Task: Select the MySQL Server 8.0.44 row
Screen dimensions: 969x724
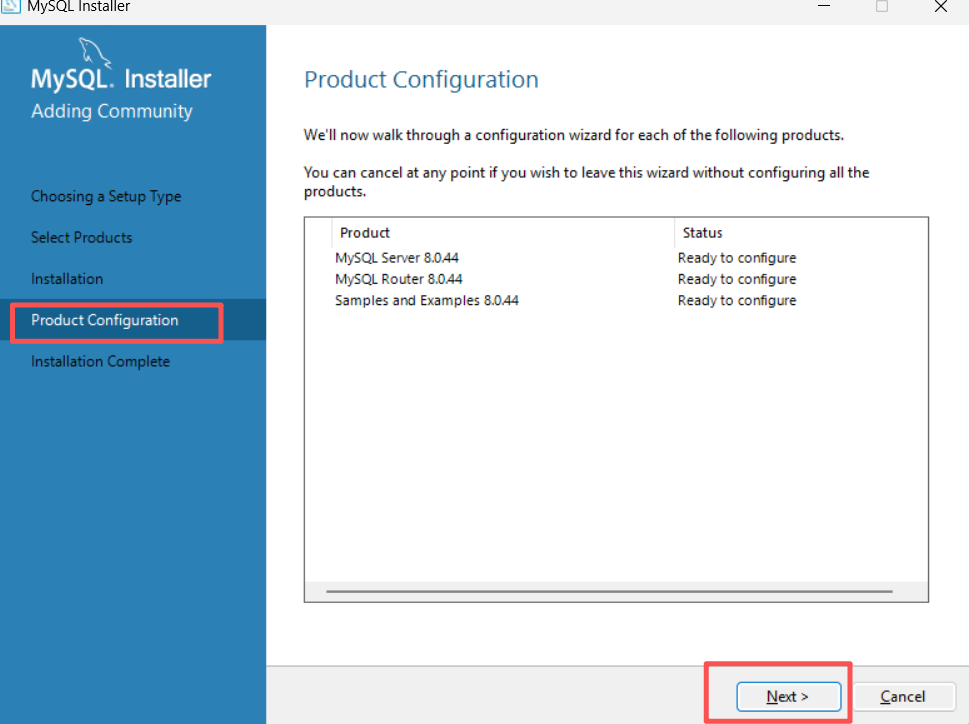Action: [616, 258]
